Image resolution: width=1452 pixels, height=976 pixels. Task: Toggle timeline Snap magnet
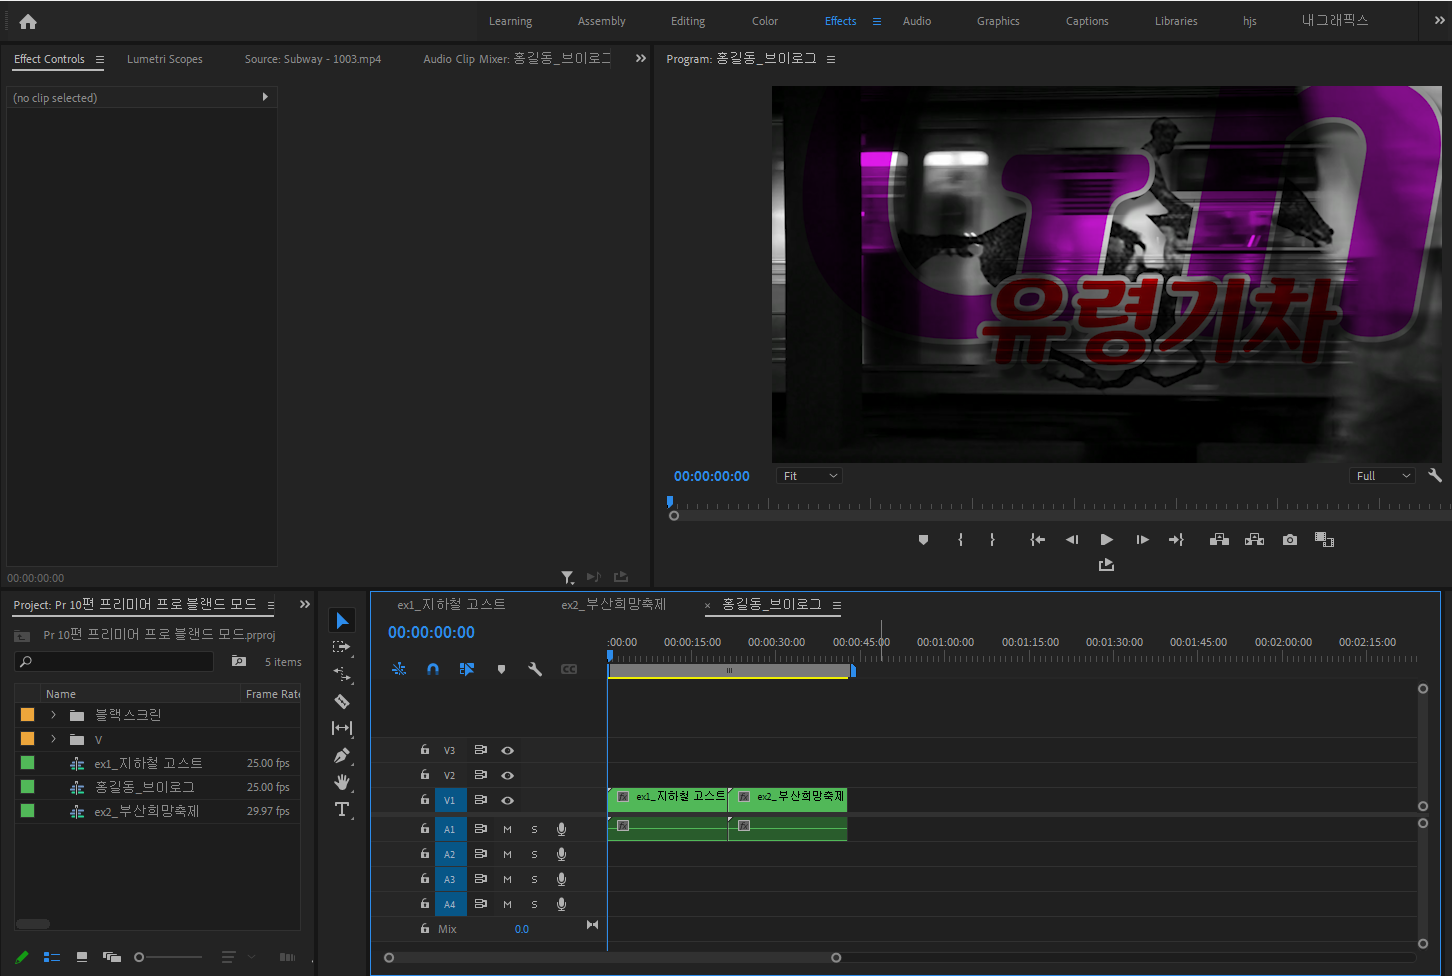[433, 669]
